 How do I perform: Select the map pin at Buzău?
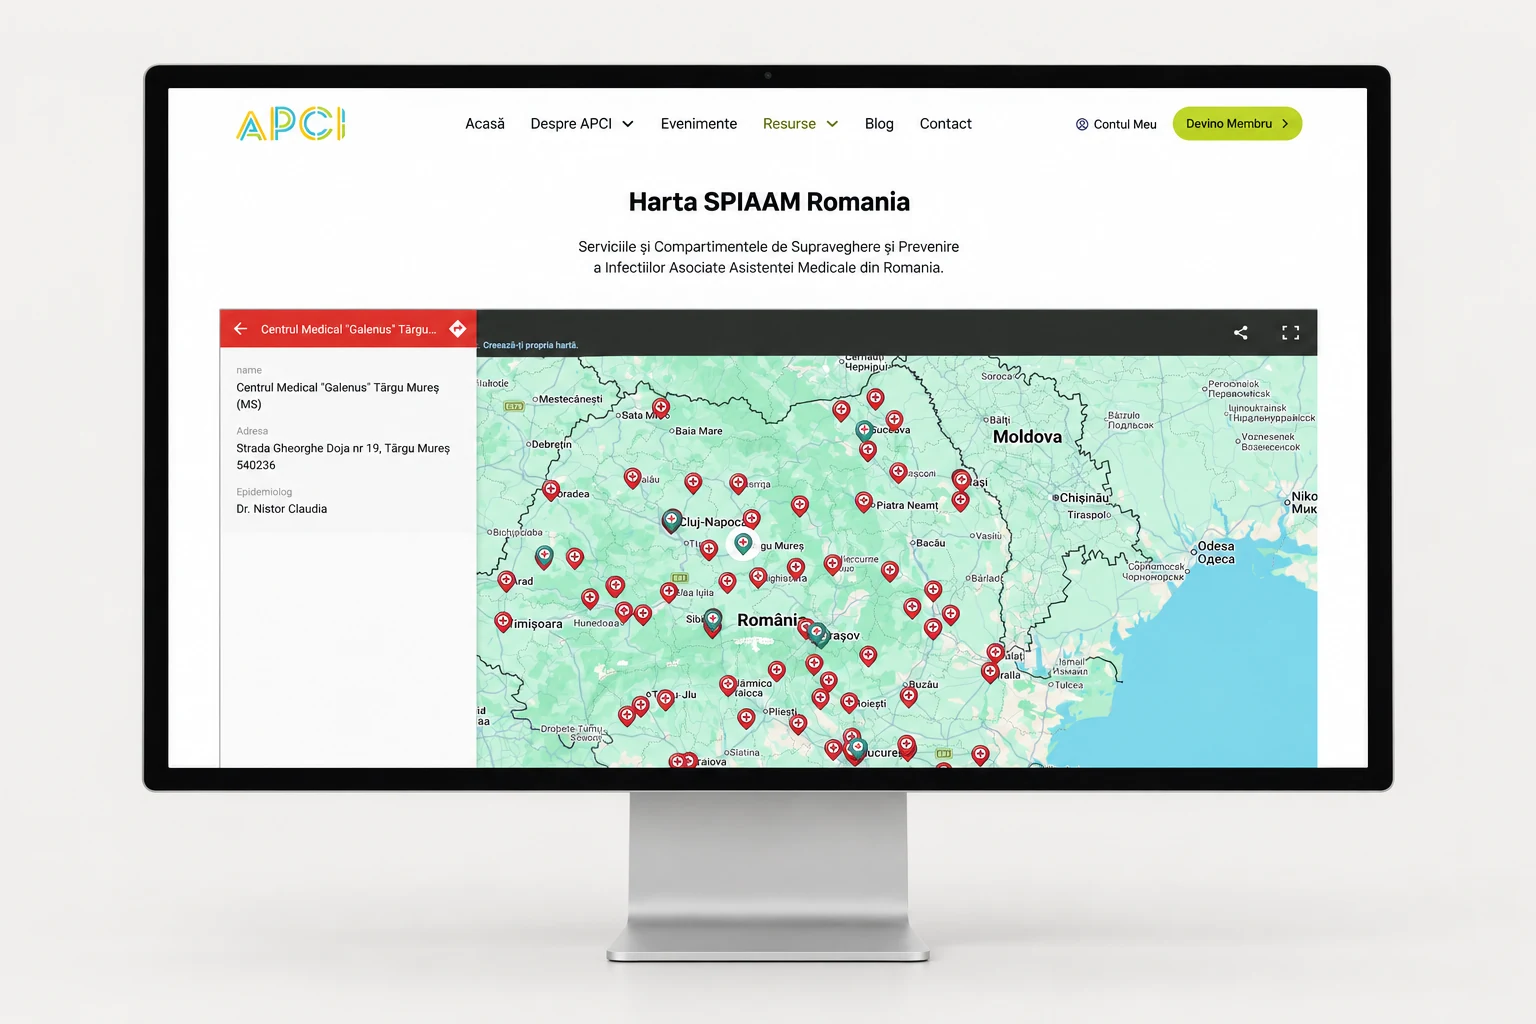[x=909, y=696]
